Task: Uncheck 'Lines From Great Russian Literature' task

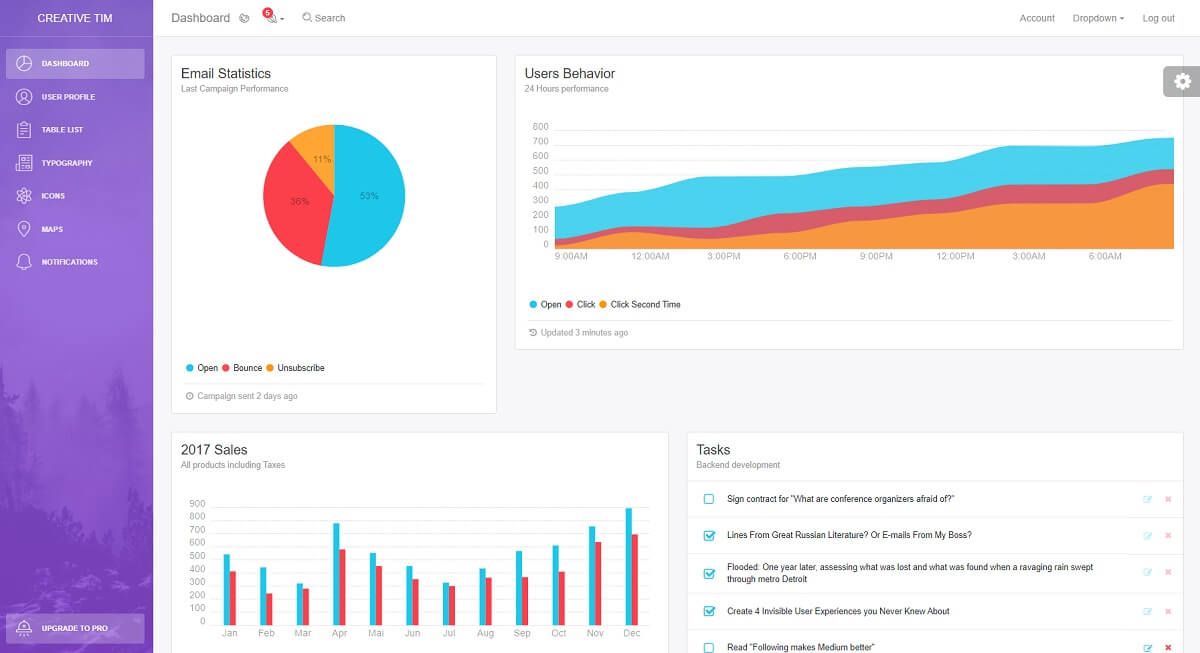Action: (x=708, y=533)
